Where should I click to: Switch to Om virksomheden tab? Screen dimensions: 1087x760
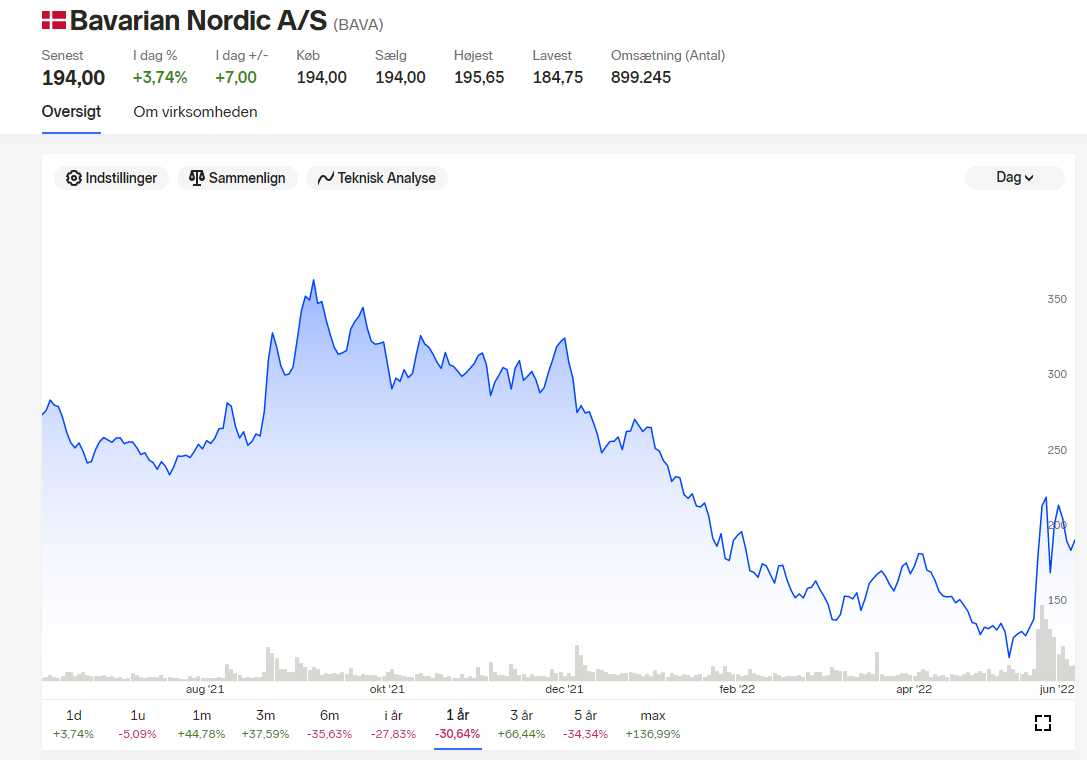(195, 112)
